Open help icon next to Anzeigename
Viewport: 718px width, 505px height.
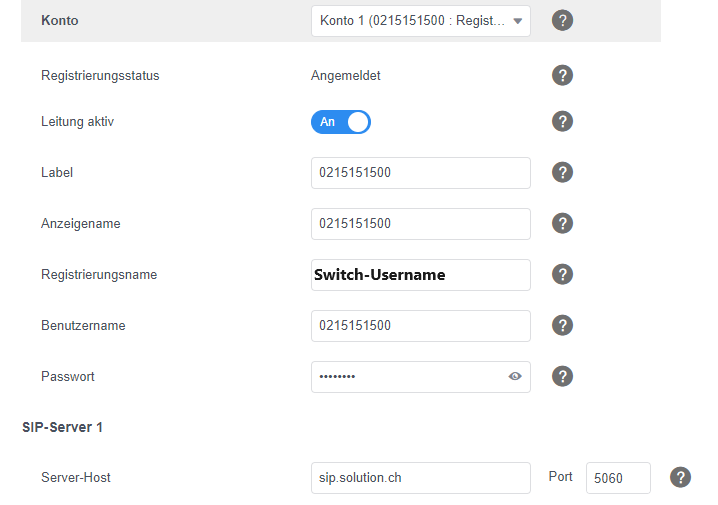562,223
